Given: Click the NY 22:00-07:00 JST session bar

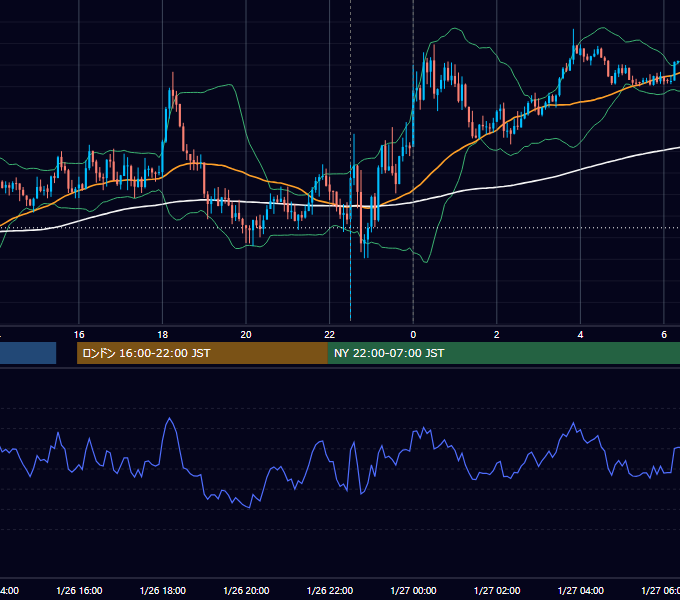Looking at the screenshot, I should pos(503,353).
